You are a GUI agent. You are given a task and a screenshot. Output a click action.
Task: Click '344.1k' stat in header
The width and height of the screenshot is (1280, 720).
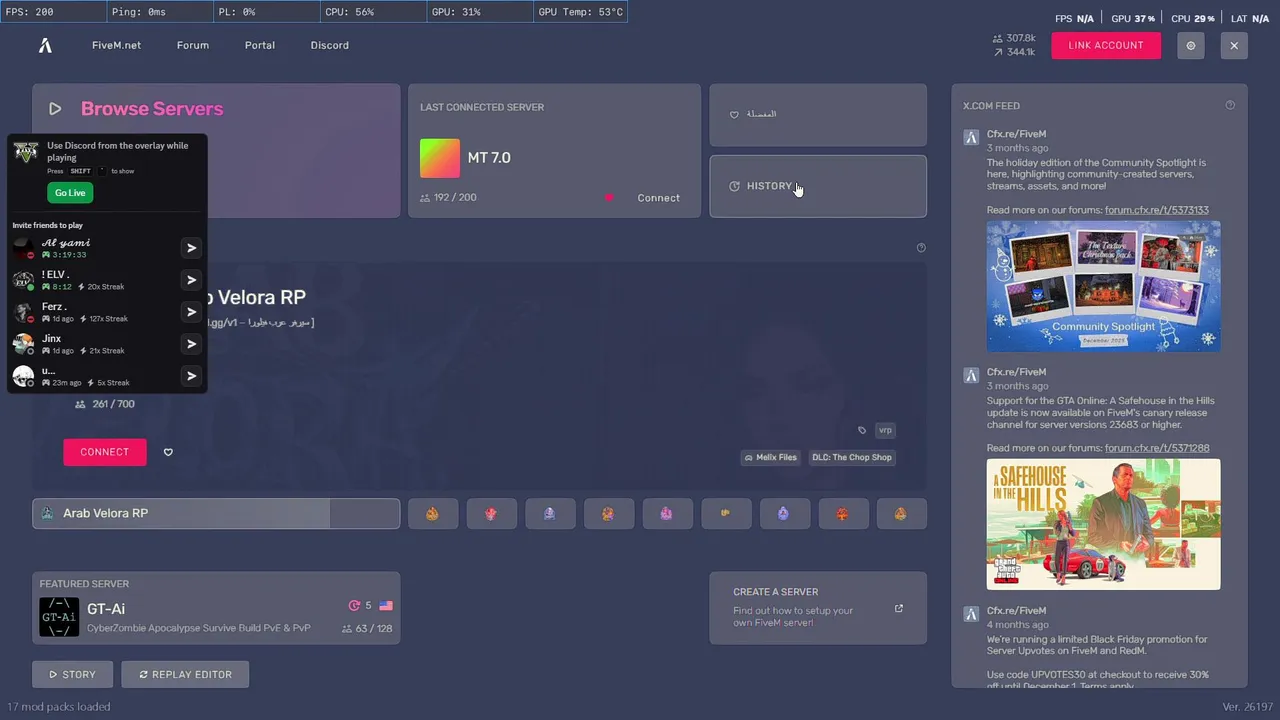[x=1021, y=52]
